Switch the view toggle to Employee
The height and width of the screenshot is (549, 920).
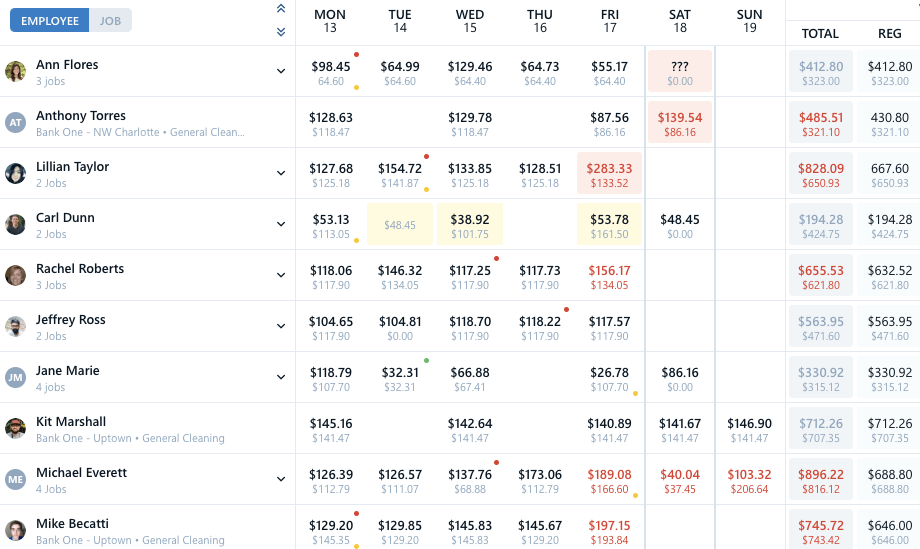(x=50, y=20)
